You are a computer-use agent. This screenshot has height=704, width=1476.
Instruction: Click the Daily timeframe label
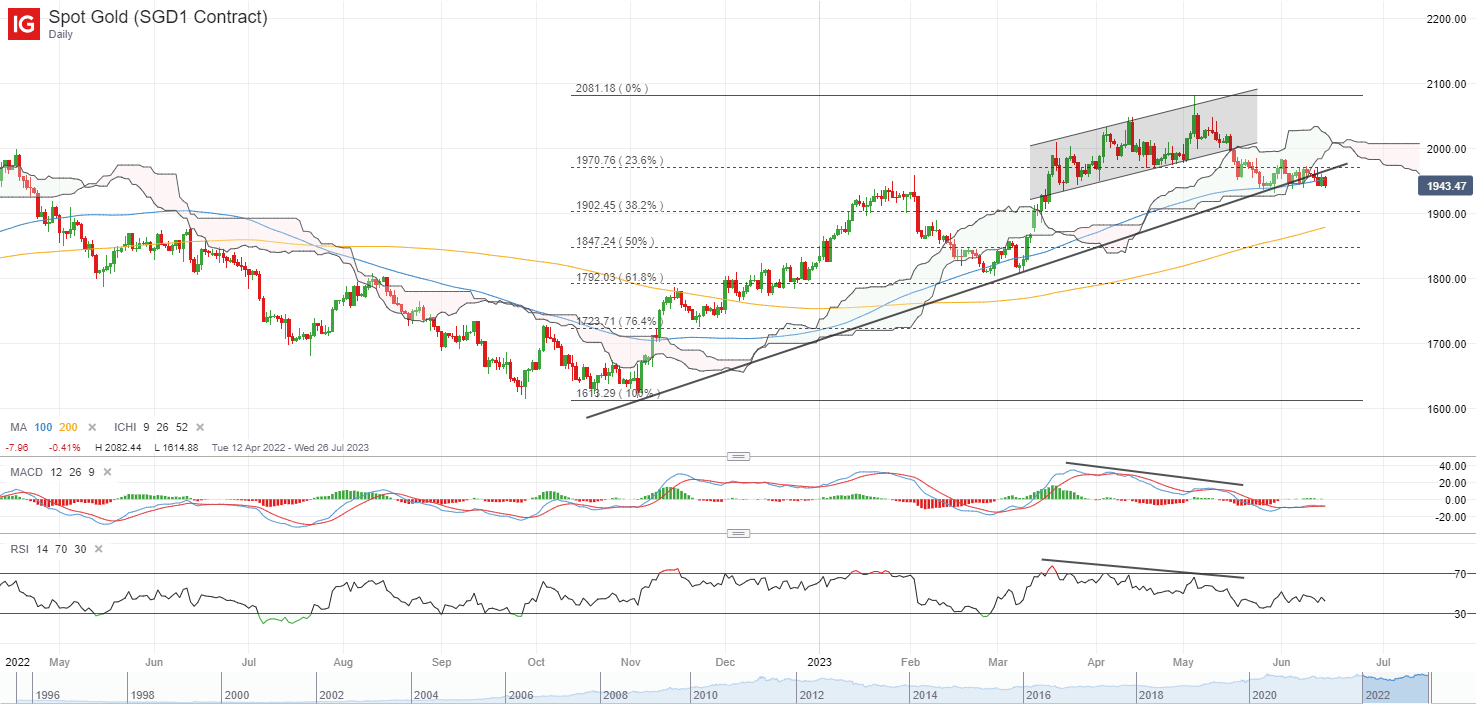pyautogui.click(x=61, y=35)
